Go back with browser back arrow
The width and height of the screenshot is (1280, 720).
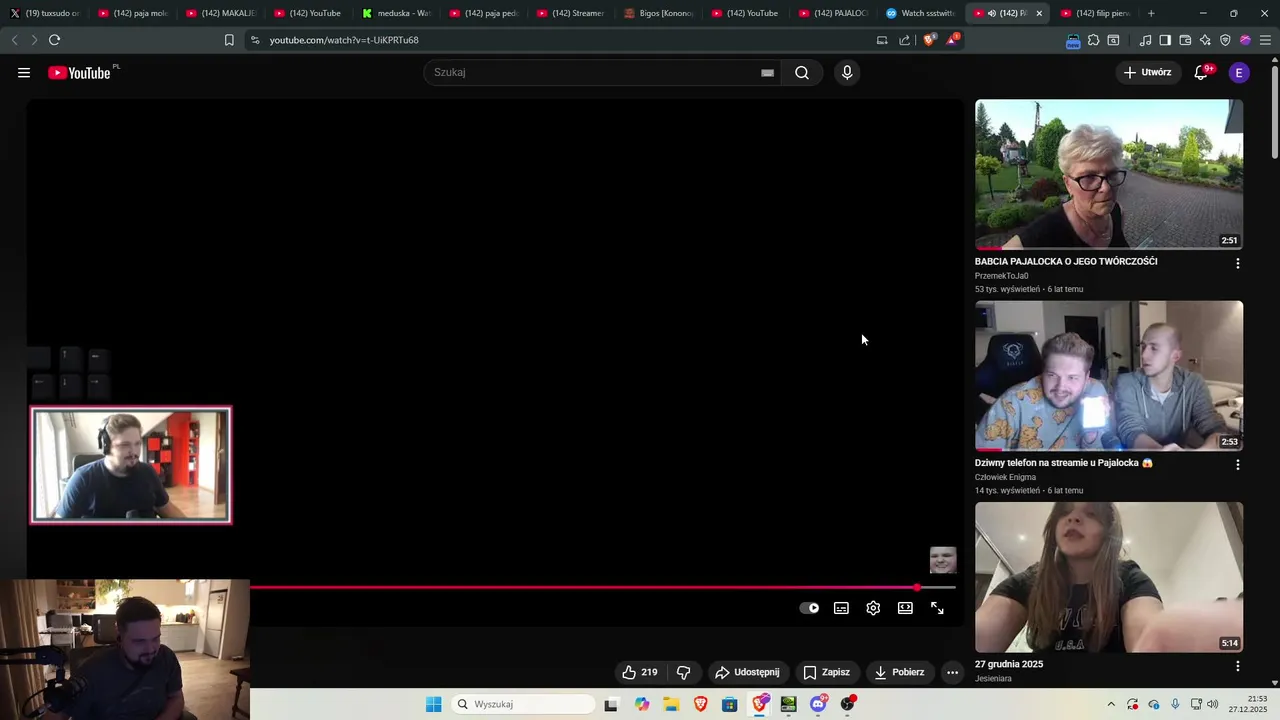pos(14,40)
